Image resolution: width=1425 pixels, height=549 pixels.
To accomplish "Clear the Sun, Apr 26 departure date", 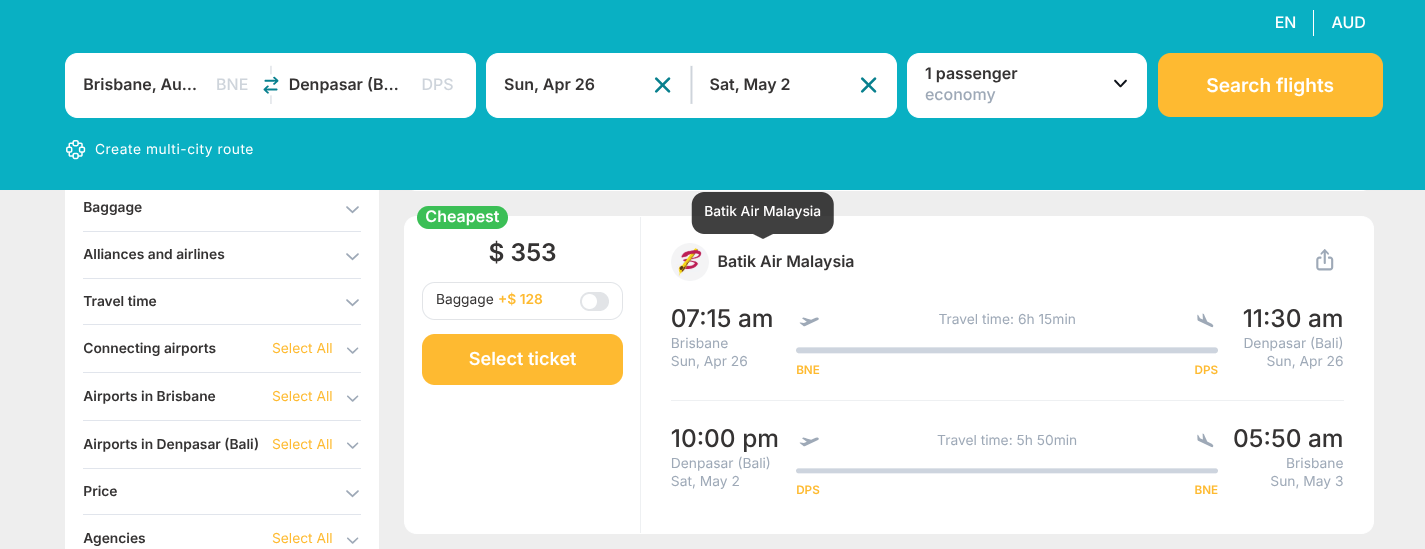I will point(662,85).
